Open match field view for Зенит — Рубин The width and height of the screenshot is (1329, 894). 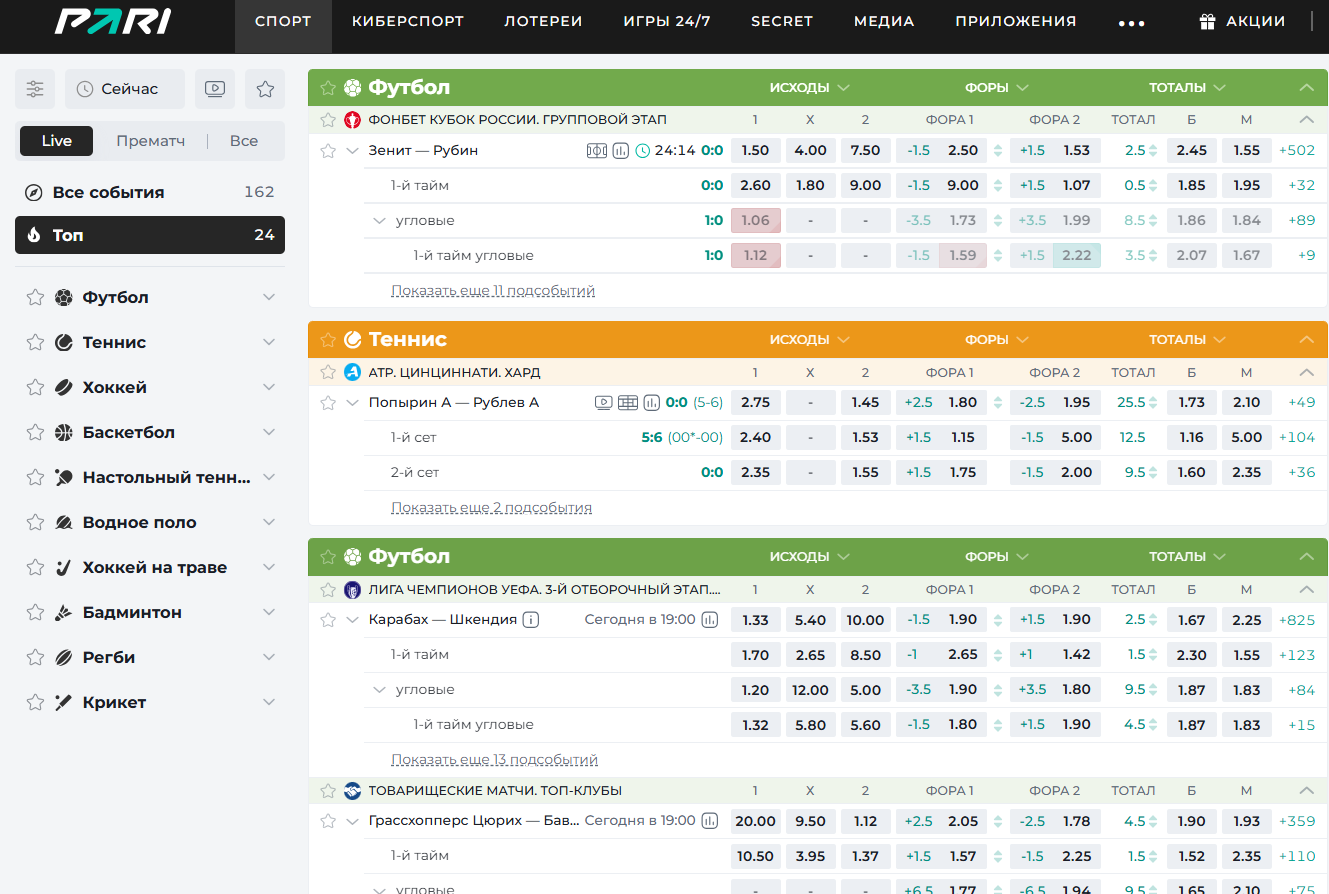[597, 151]
